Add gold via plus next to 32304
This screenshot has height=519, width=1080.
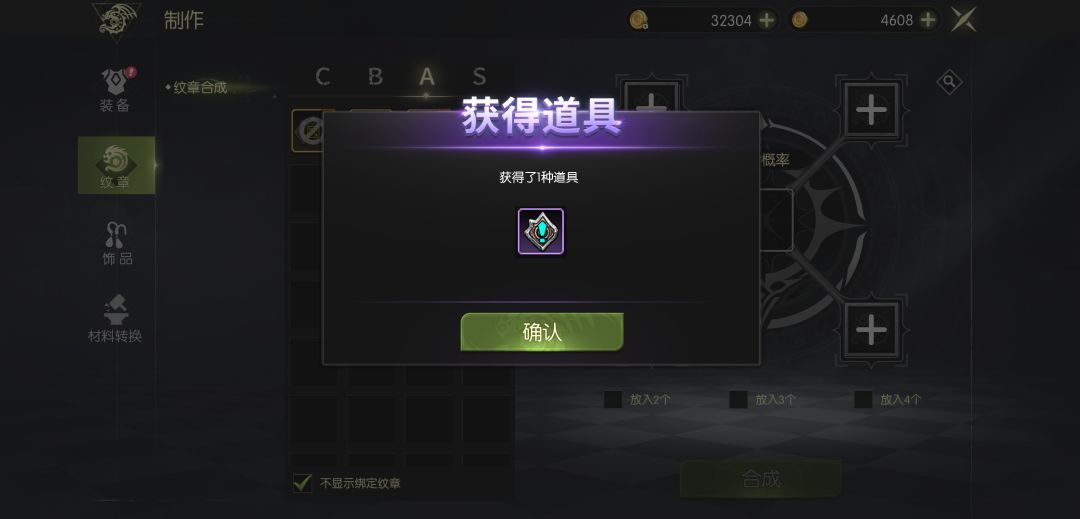(x=767, y=20)
